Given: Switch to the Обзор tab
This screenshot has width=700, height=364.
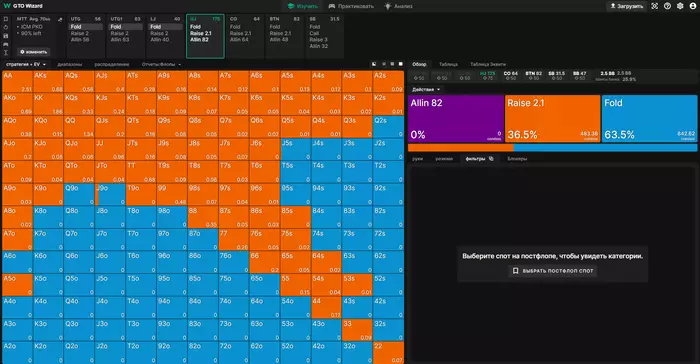Looking at the screenshot, I should [419, 64].
